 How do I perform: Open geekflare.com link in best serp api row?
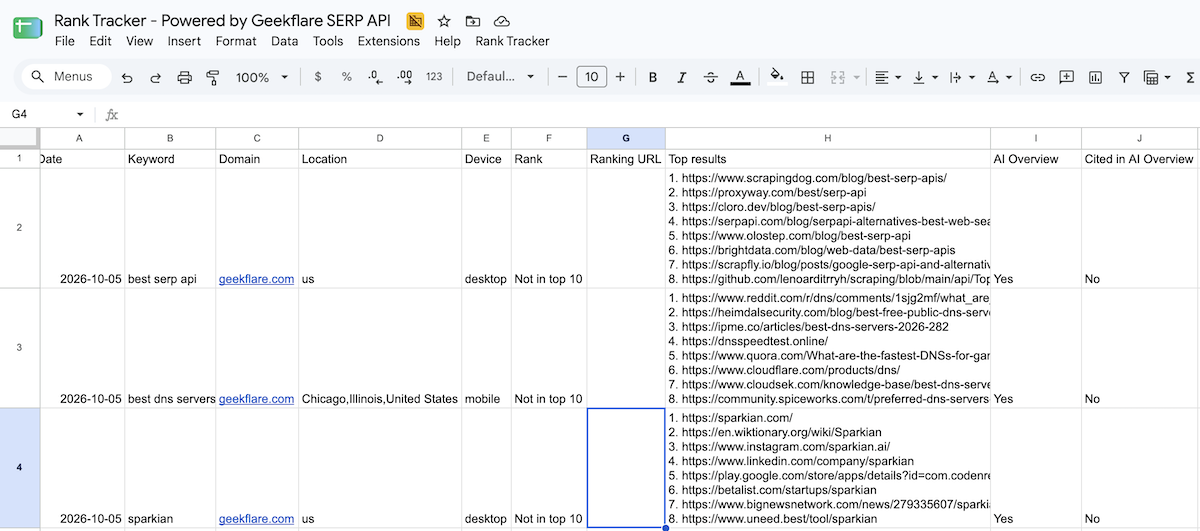tap(256, 279)
